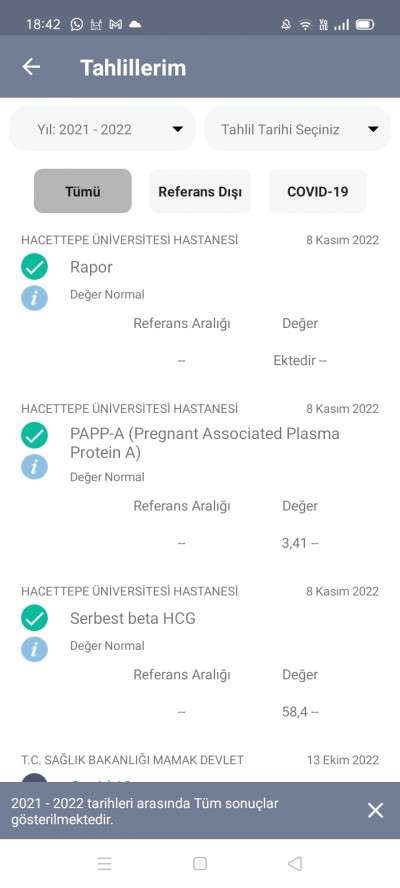Tap the info icon for PAPP-A result

[x=35, y=467]
